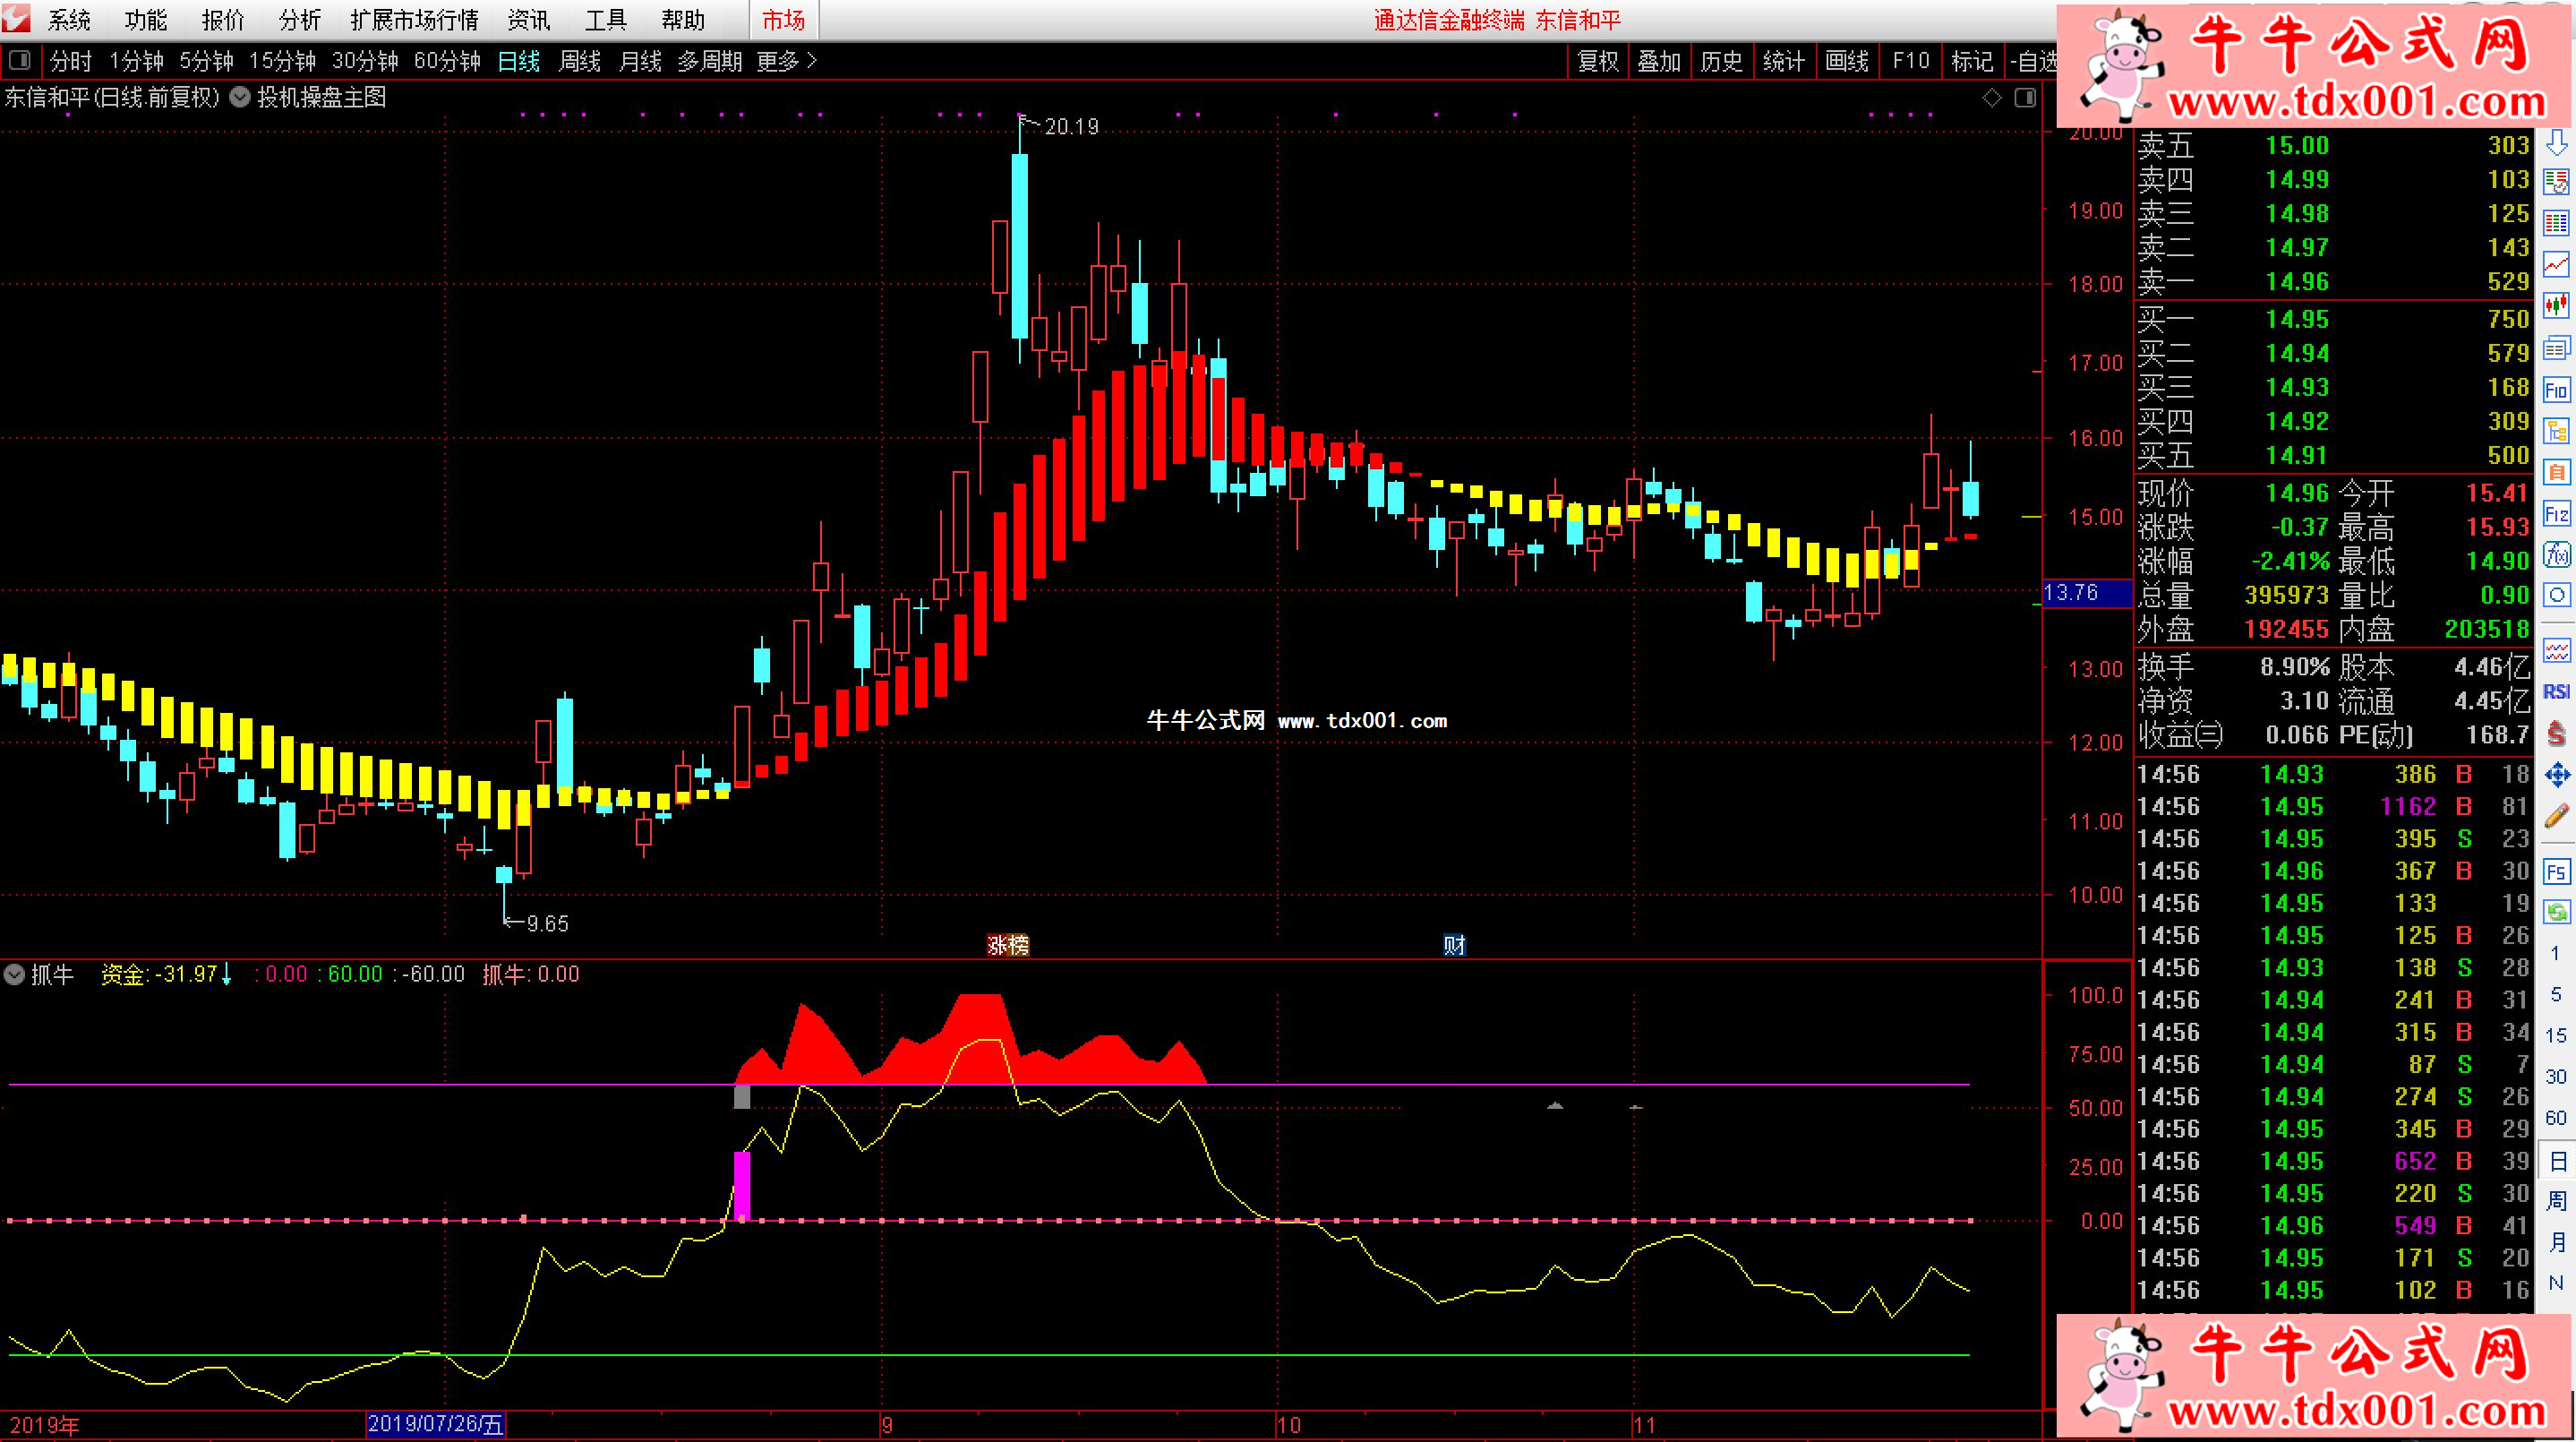This screenshot has width=2576, height=1442.
Task: Open the 分析 menu
Action: (299, 20)
